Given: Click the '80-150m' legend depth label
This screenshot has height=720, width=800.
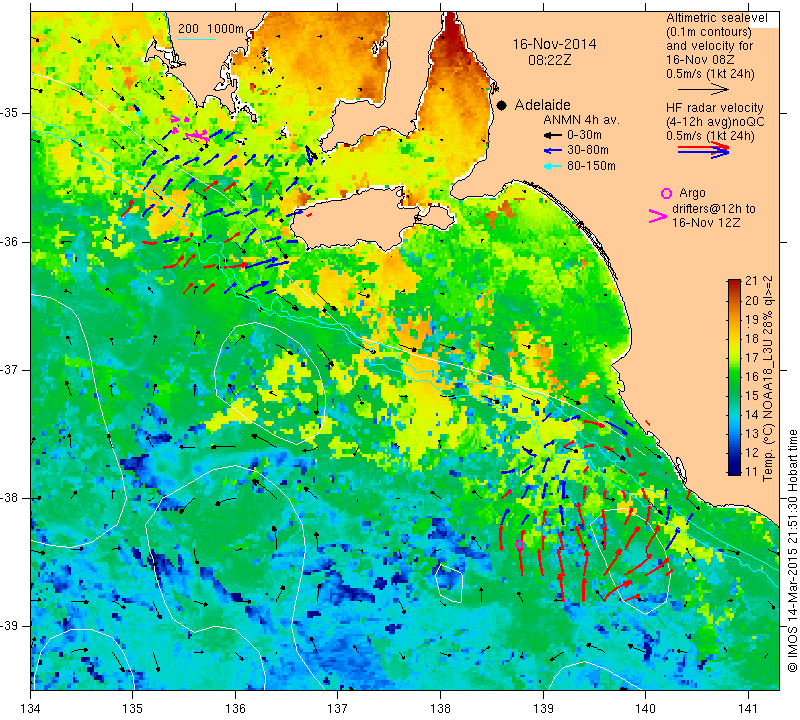Looking at the screenshot, I should pyautogui.click(x=591, y=166).
